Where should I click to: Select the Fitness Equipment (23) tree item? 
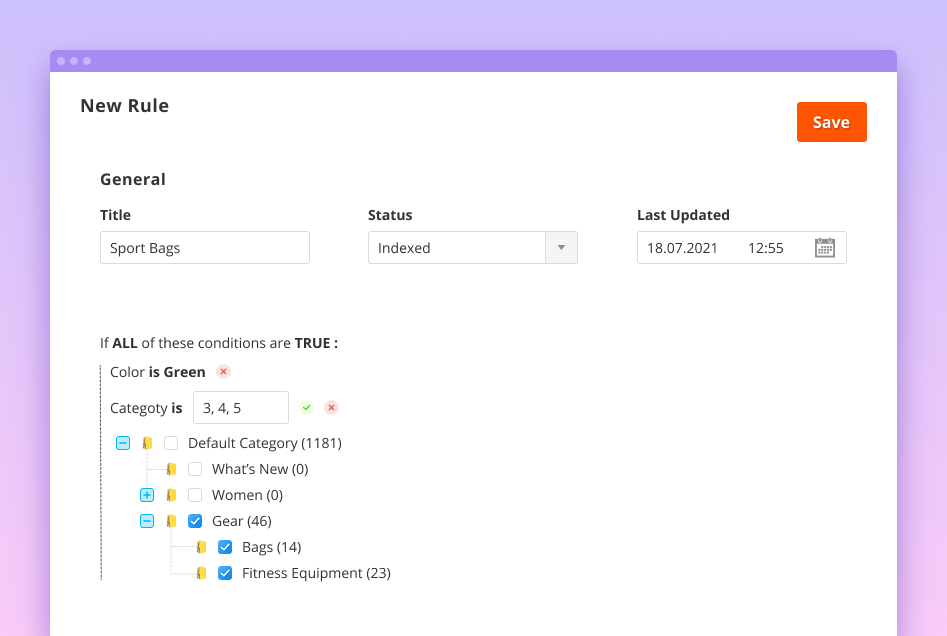(x=315, y=573)
